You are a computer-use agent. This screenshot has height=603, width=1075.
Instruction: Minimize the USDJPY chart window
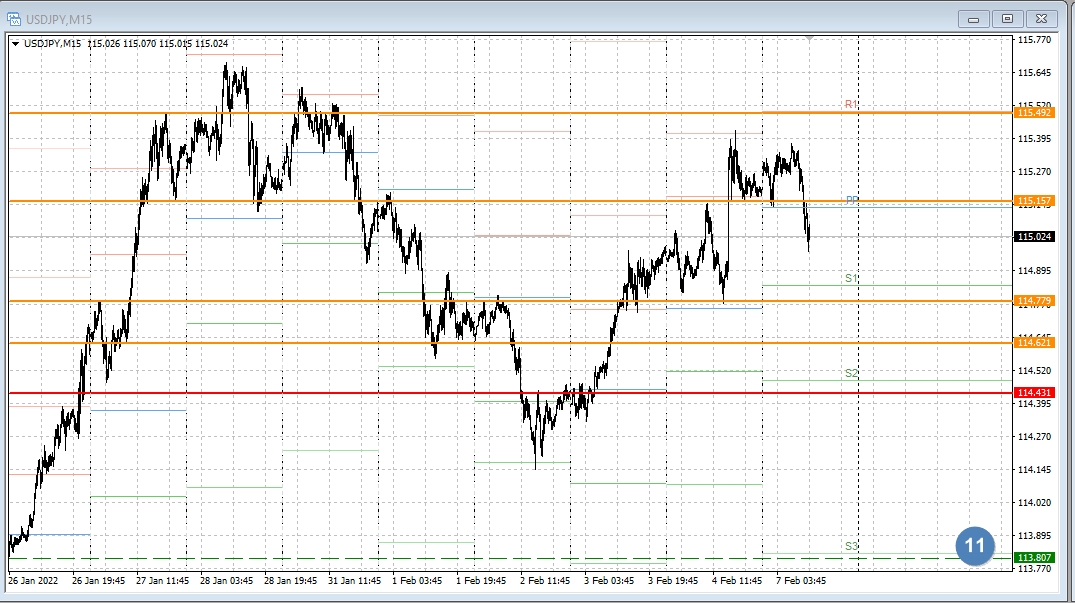tap(973, 18)
